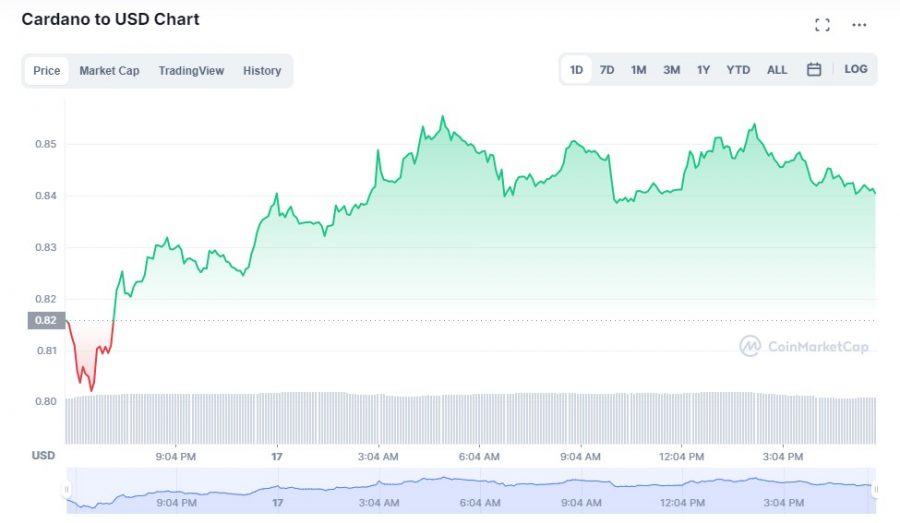Click the fullscreen expand icon

coord(822,25)
